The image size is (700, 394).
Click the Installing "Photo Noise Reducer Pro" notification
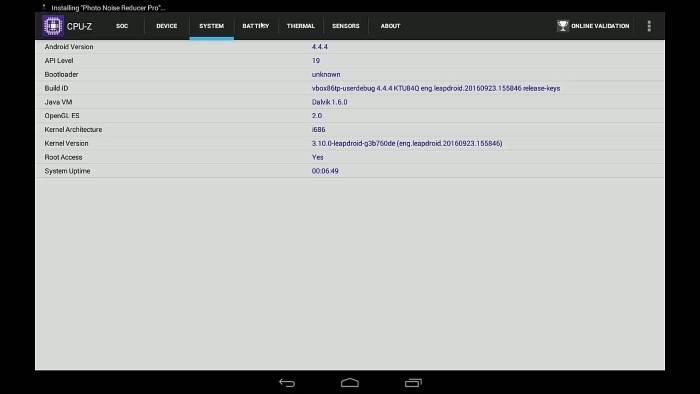108,8
